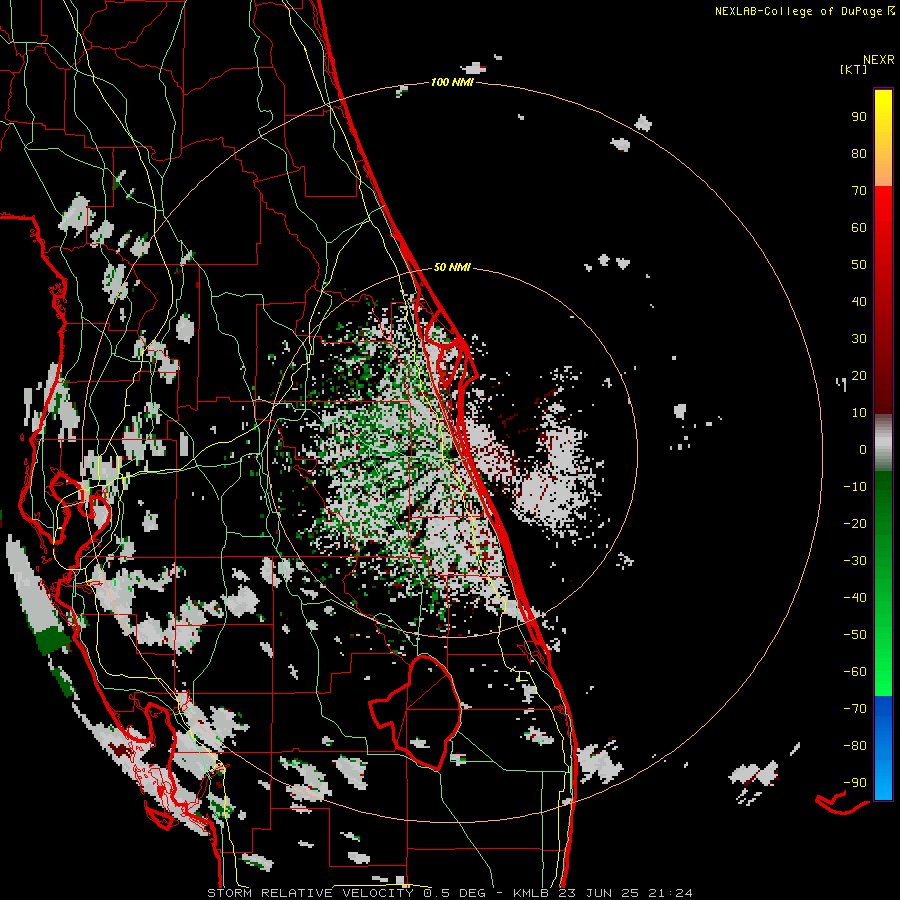Click the 50 value on velocity scale
The width and height of the screenshot is (900, 900).
coord(859,265)
